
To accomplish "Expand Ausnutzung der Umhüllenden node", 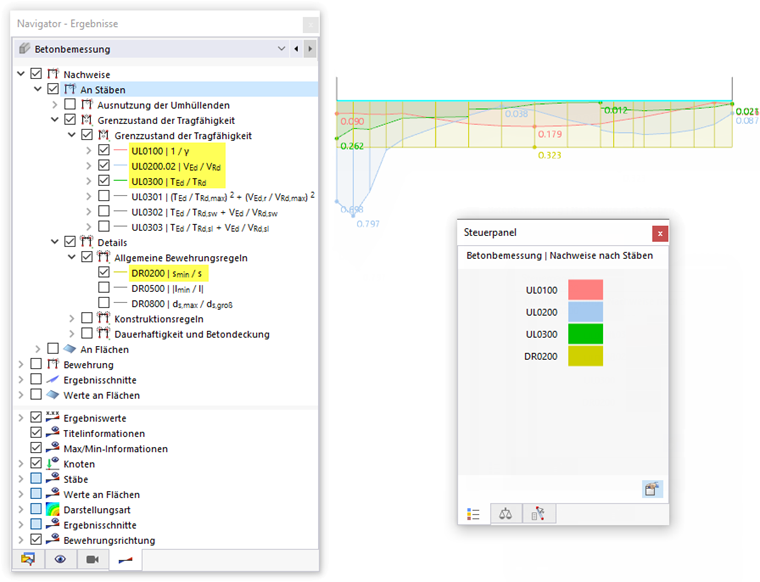I will click(x=55, y=105).
